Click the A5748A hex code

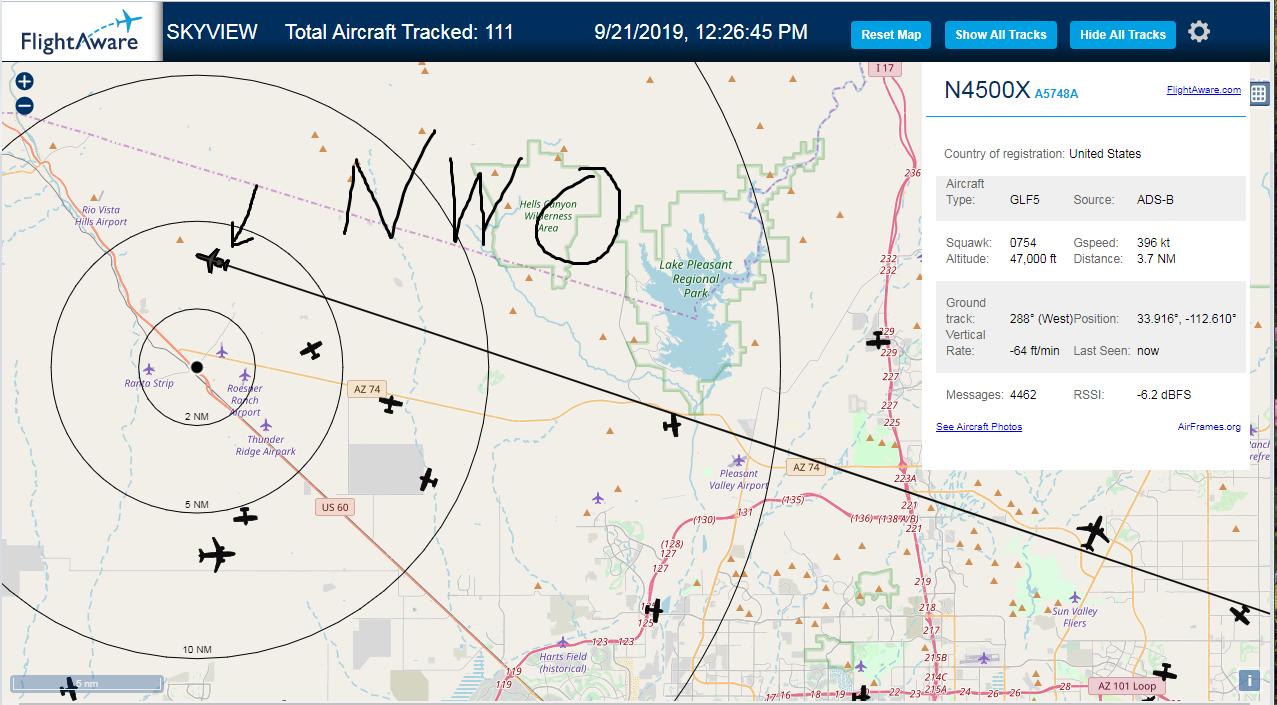point(1056,94)
